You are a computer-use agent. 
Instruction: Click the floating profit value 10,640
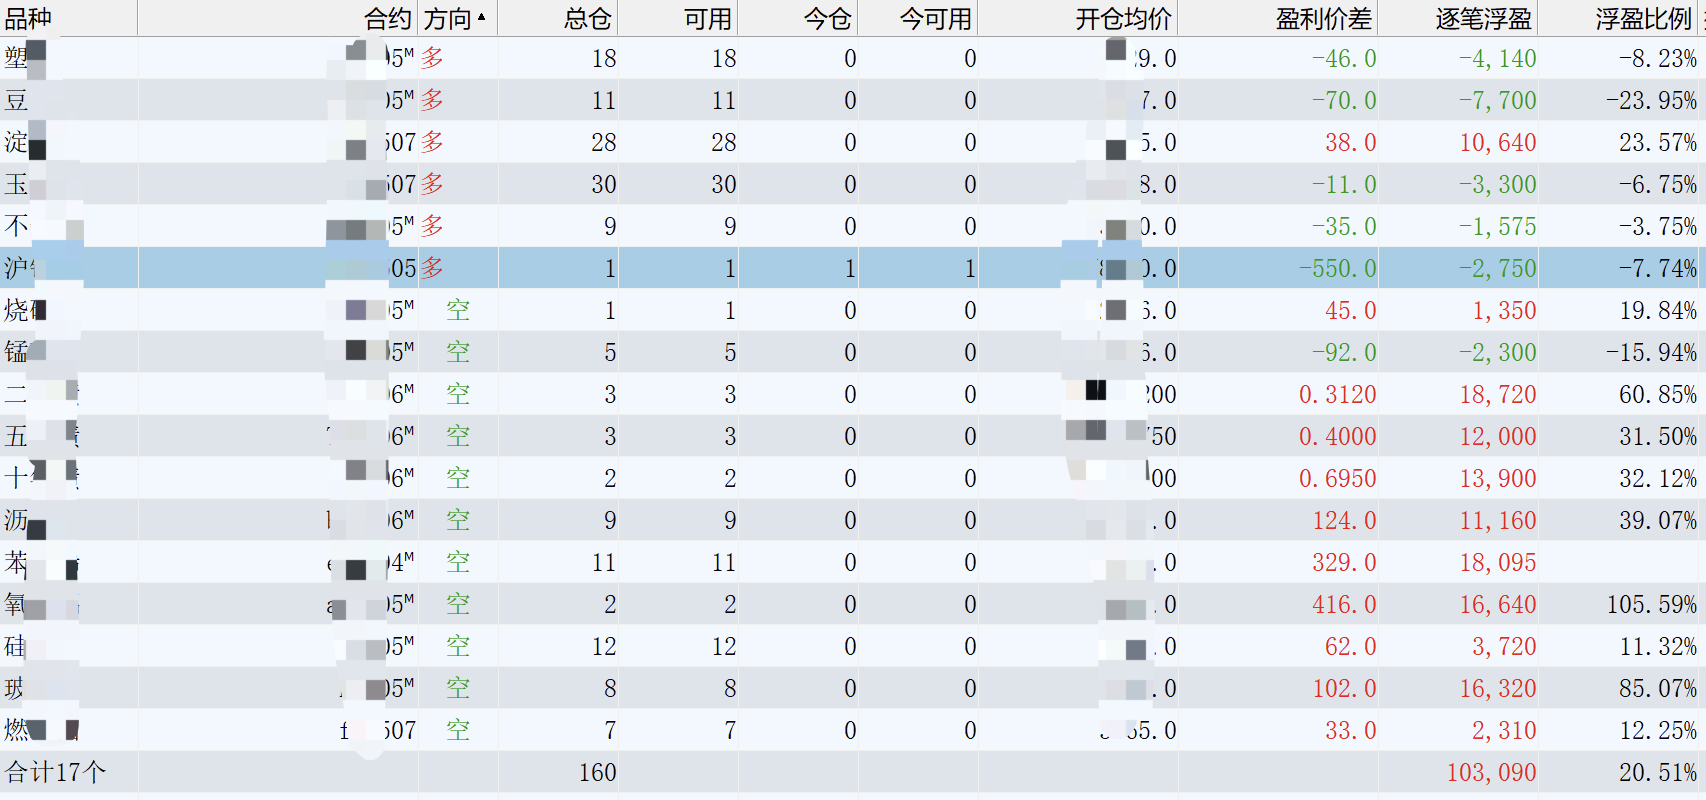(1497, 143)
